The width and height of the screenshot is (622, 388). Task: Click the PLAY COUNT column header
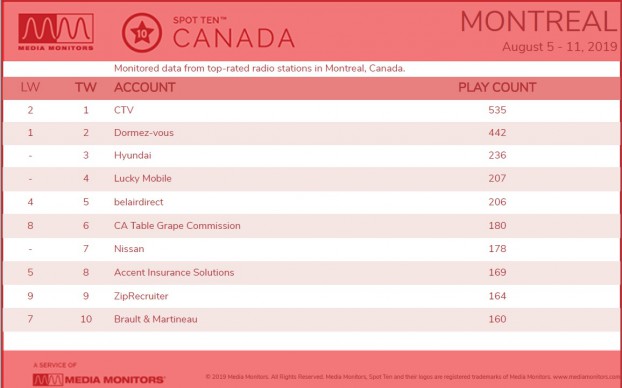tap(497, 87)
